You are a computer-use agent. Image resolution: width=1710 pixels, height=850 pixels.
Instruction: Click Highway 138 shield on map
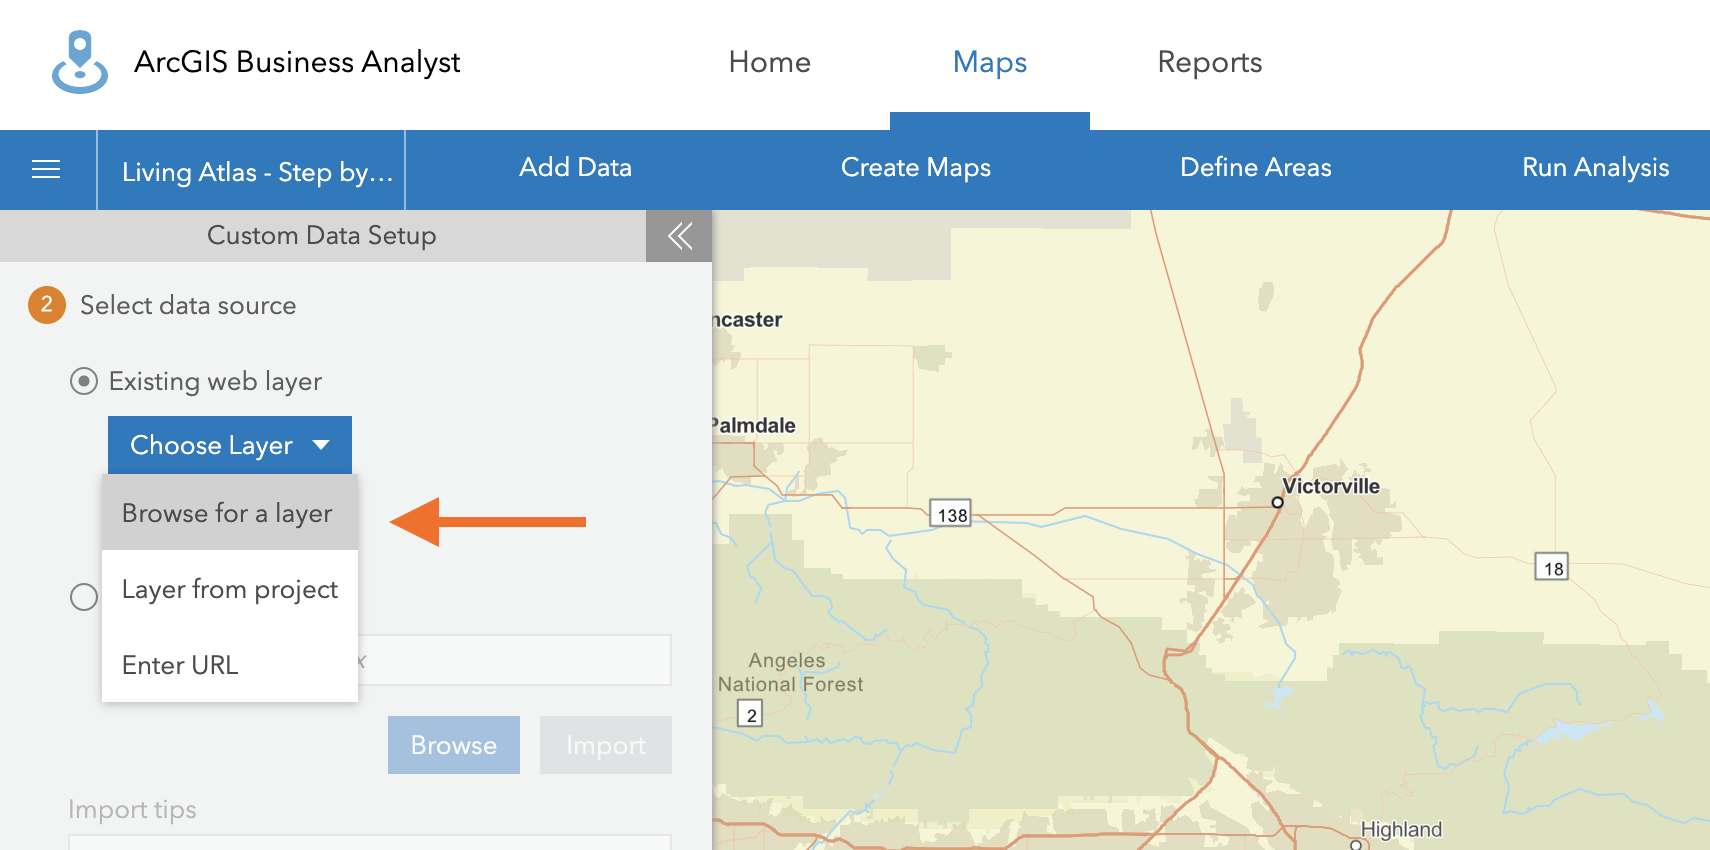pos(951,514)
